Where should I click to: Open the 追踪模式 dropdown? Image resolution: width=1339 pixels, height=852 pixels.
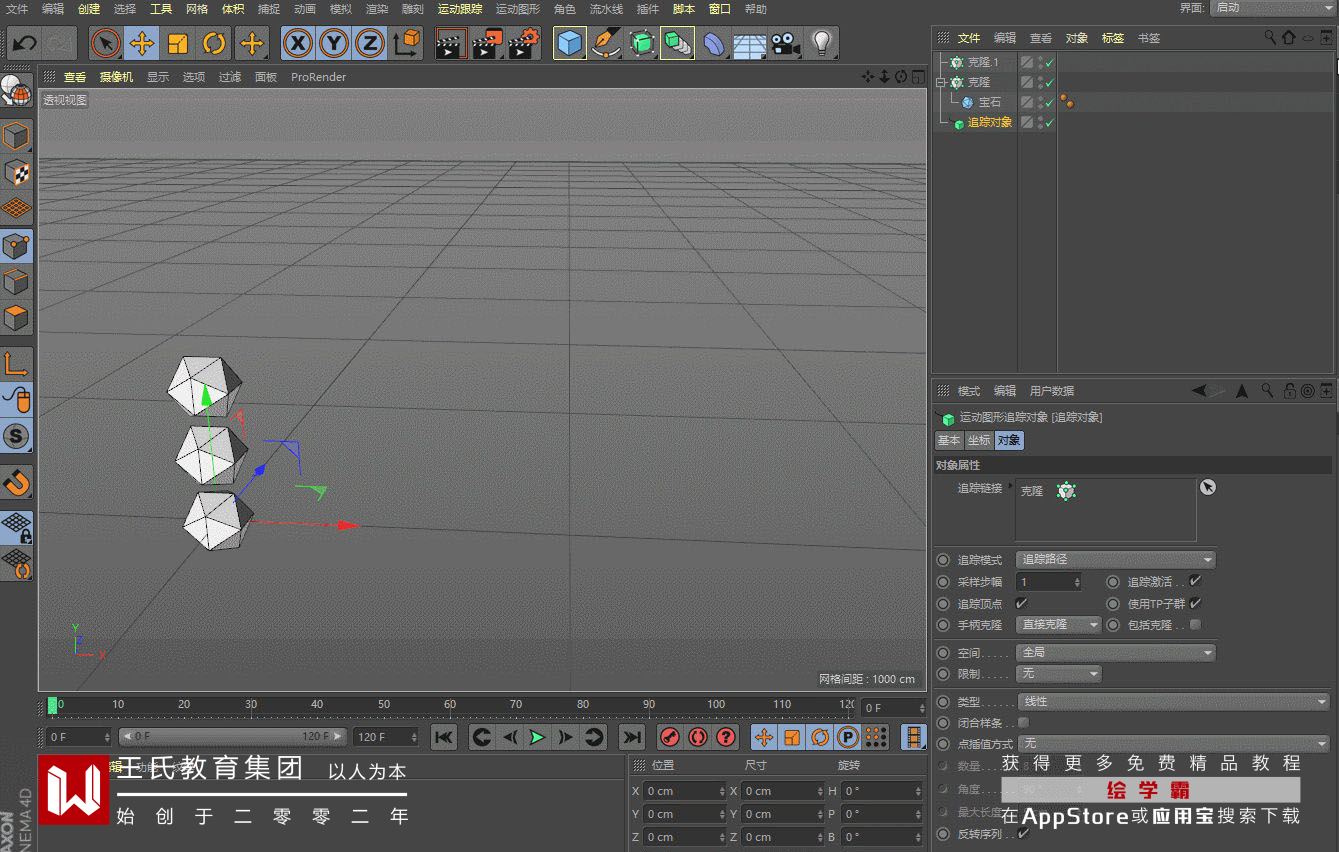pyautogui.click(x=1116, y=559)
